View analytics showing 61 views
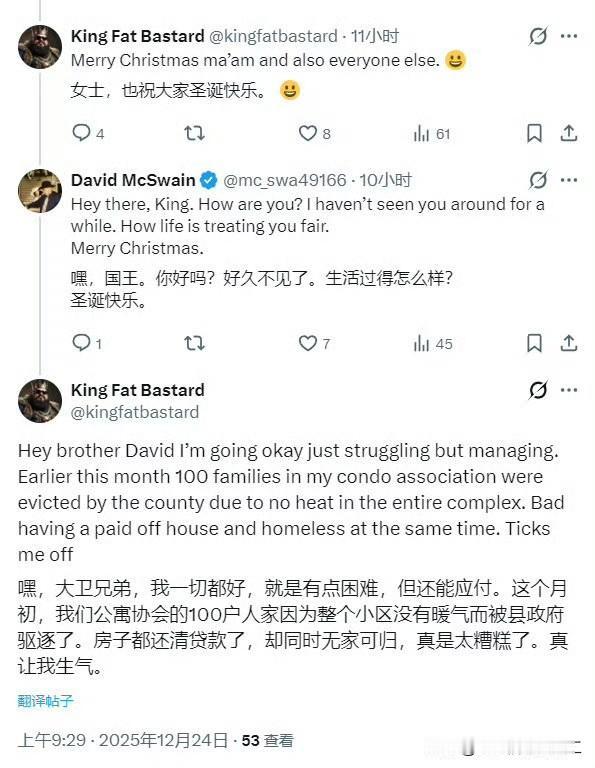The image size is (595, 768). [x=431, y=133]
